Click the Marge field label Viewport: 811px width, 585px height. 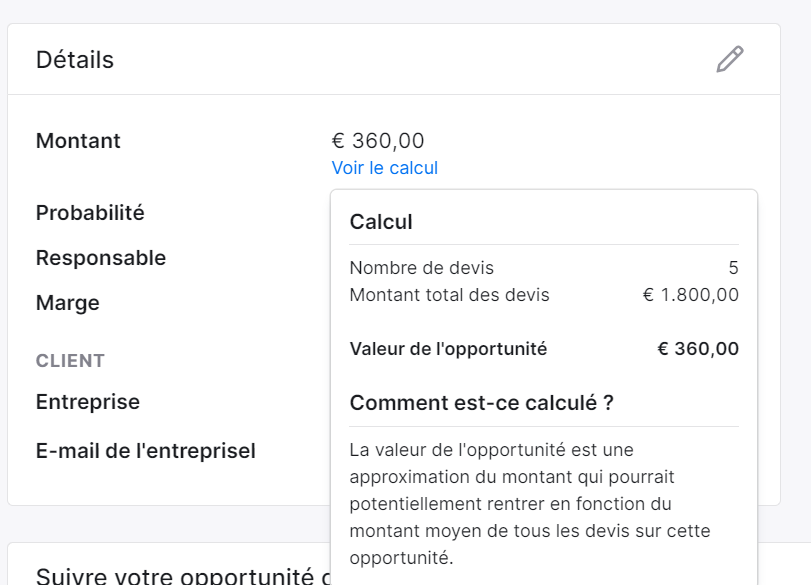(67, 303)
